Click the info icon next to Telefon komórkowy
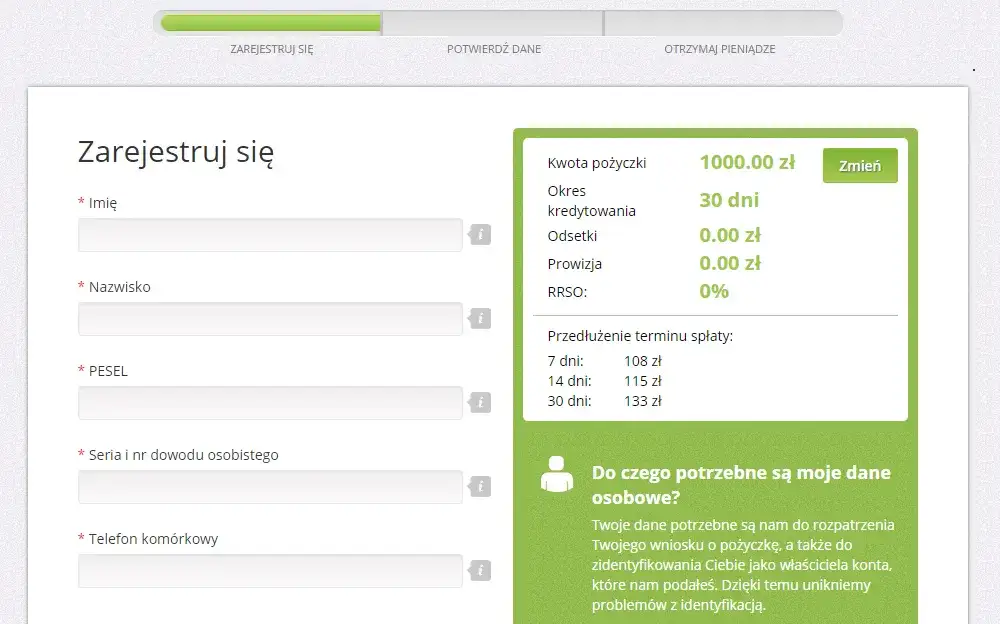The height and width of the screenshot is (624, 1000). (480, 570)
